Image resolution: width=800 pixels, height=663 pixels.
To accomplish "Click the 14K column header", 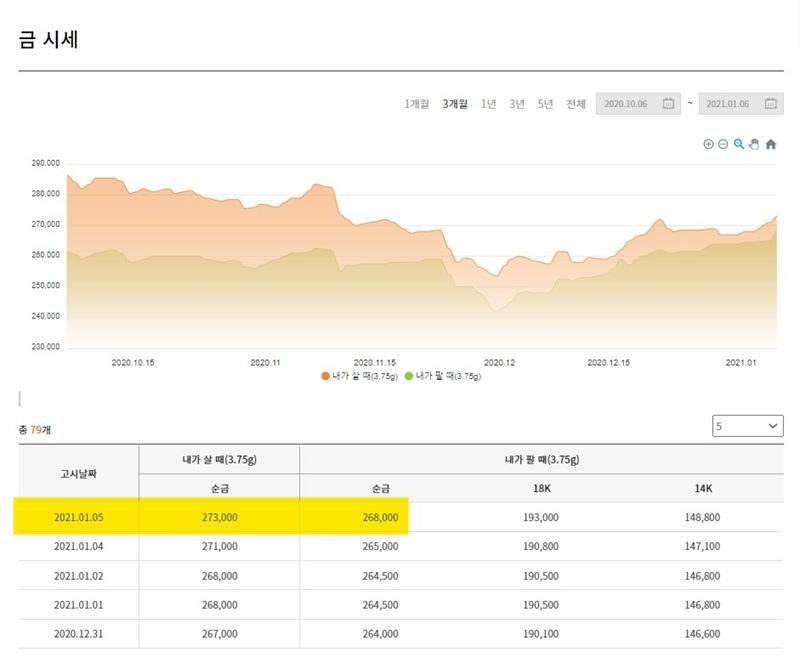I will [x=703, y=488].
